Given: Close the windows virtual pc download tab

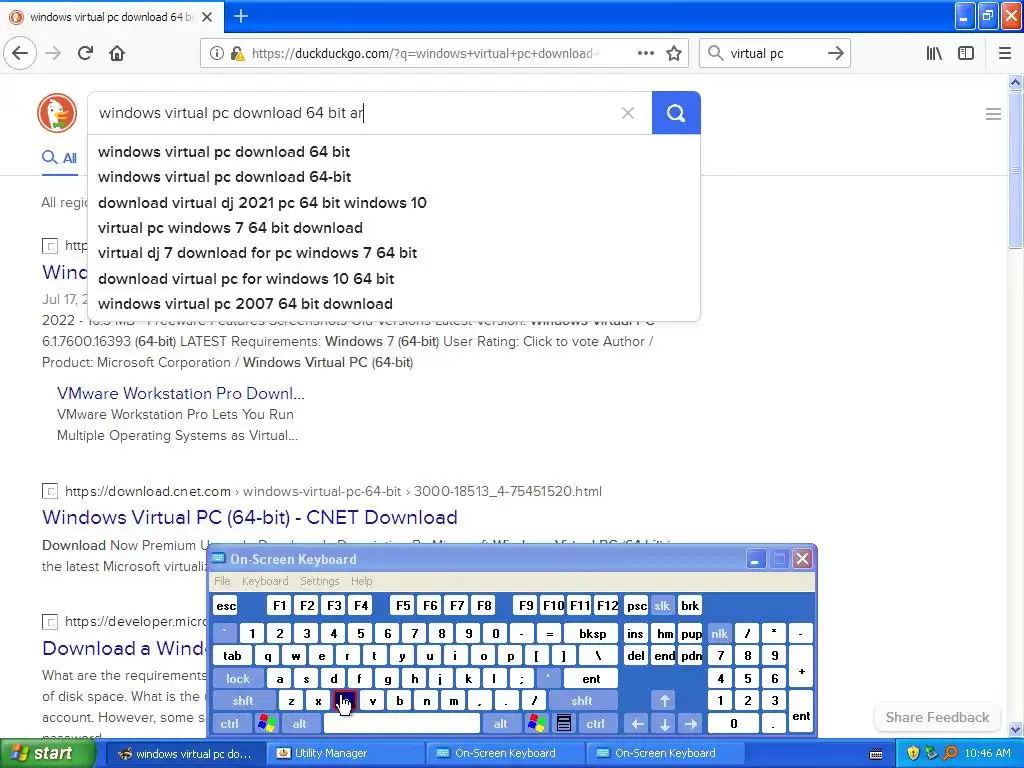Looking at the screenshot, I should [207, 17].
